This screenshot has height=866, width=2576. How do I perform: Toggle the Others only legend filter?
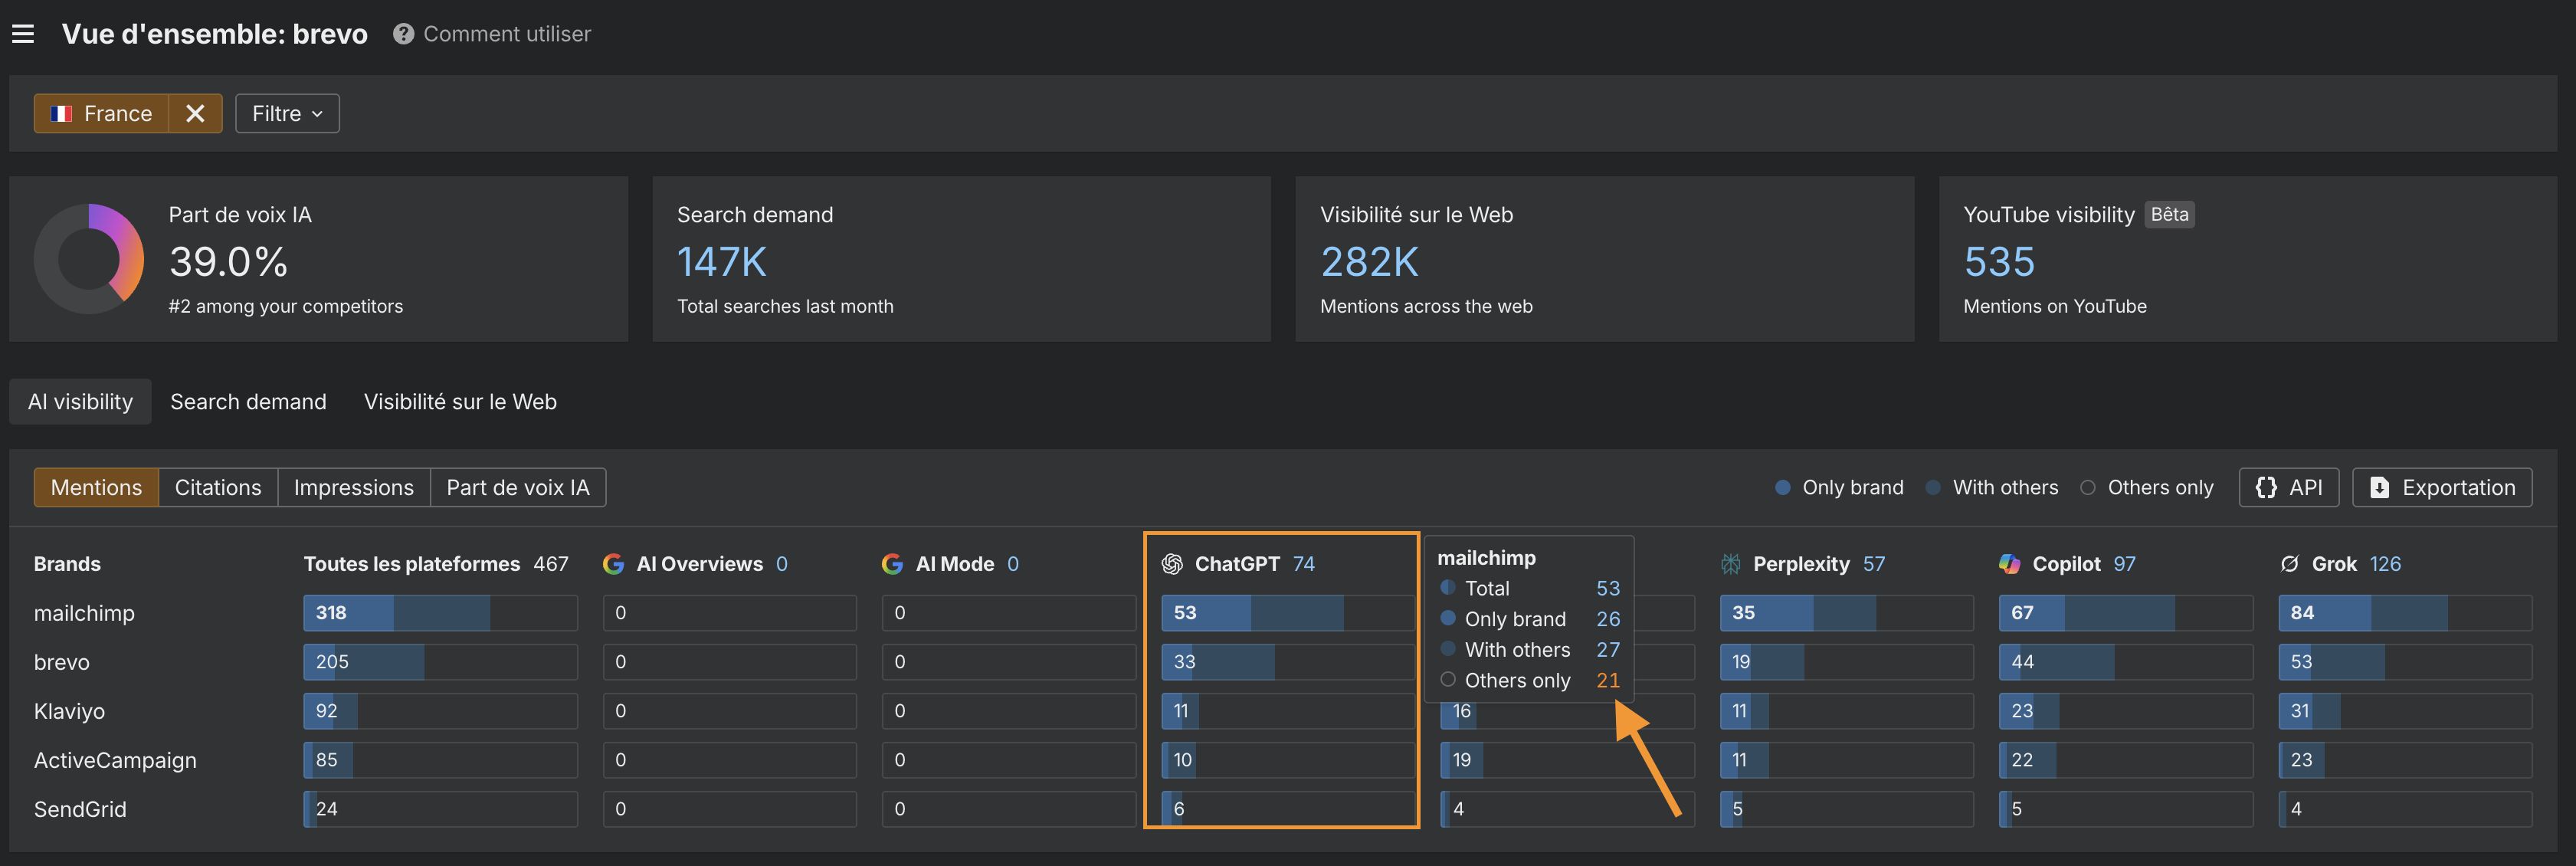point(2147,487)
